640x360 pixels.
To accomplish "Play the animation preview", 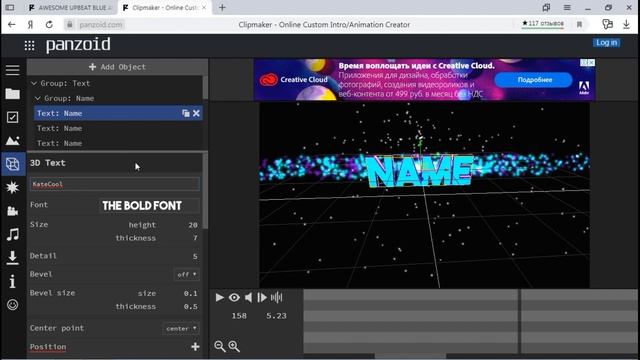I will (x=220, y=298).
